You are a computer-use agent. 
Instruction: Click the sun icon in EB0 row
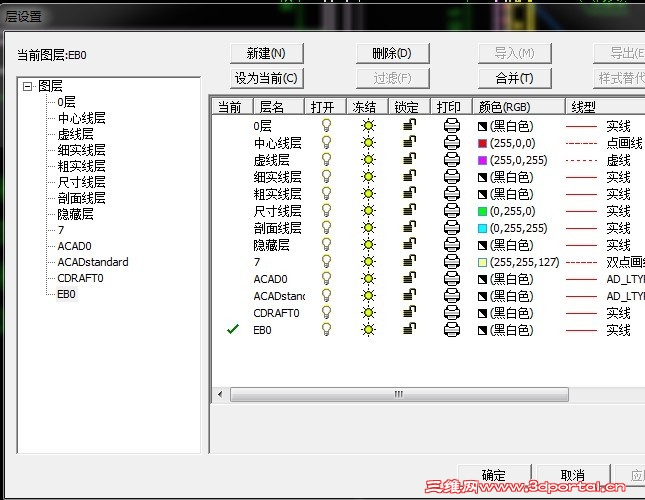[x=369, y=330]
